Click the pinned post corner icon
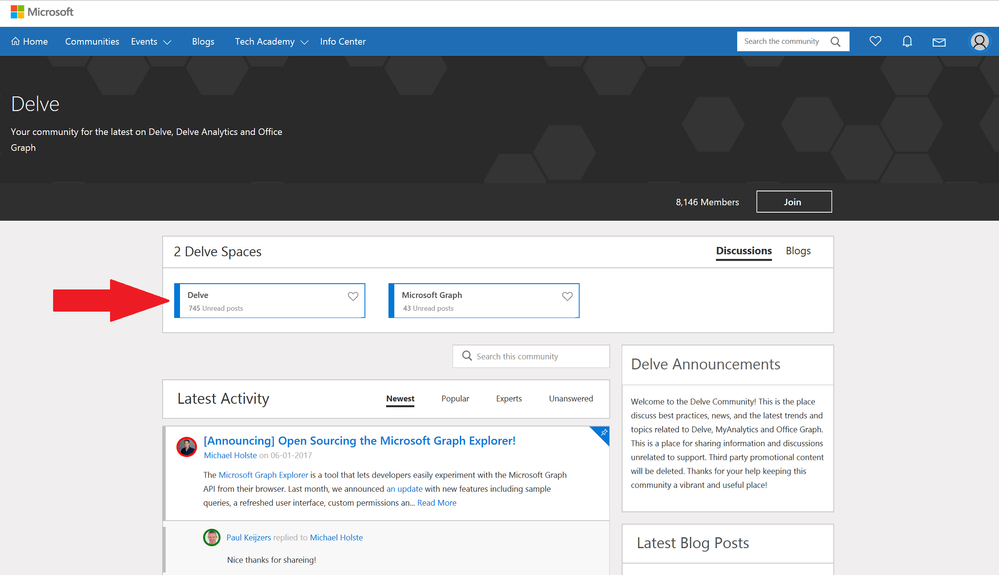 601,434
